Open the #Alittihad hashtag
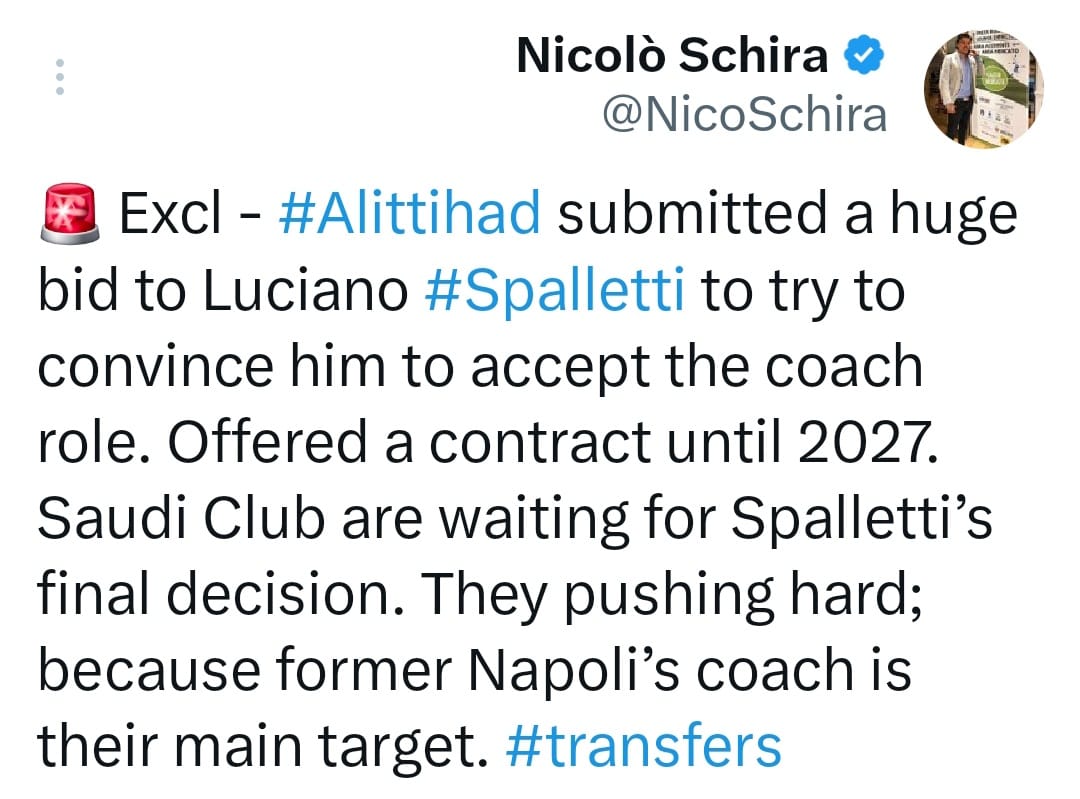1080x799 pixels. point(410,214)
